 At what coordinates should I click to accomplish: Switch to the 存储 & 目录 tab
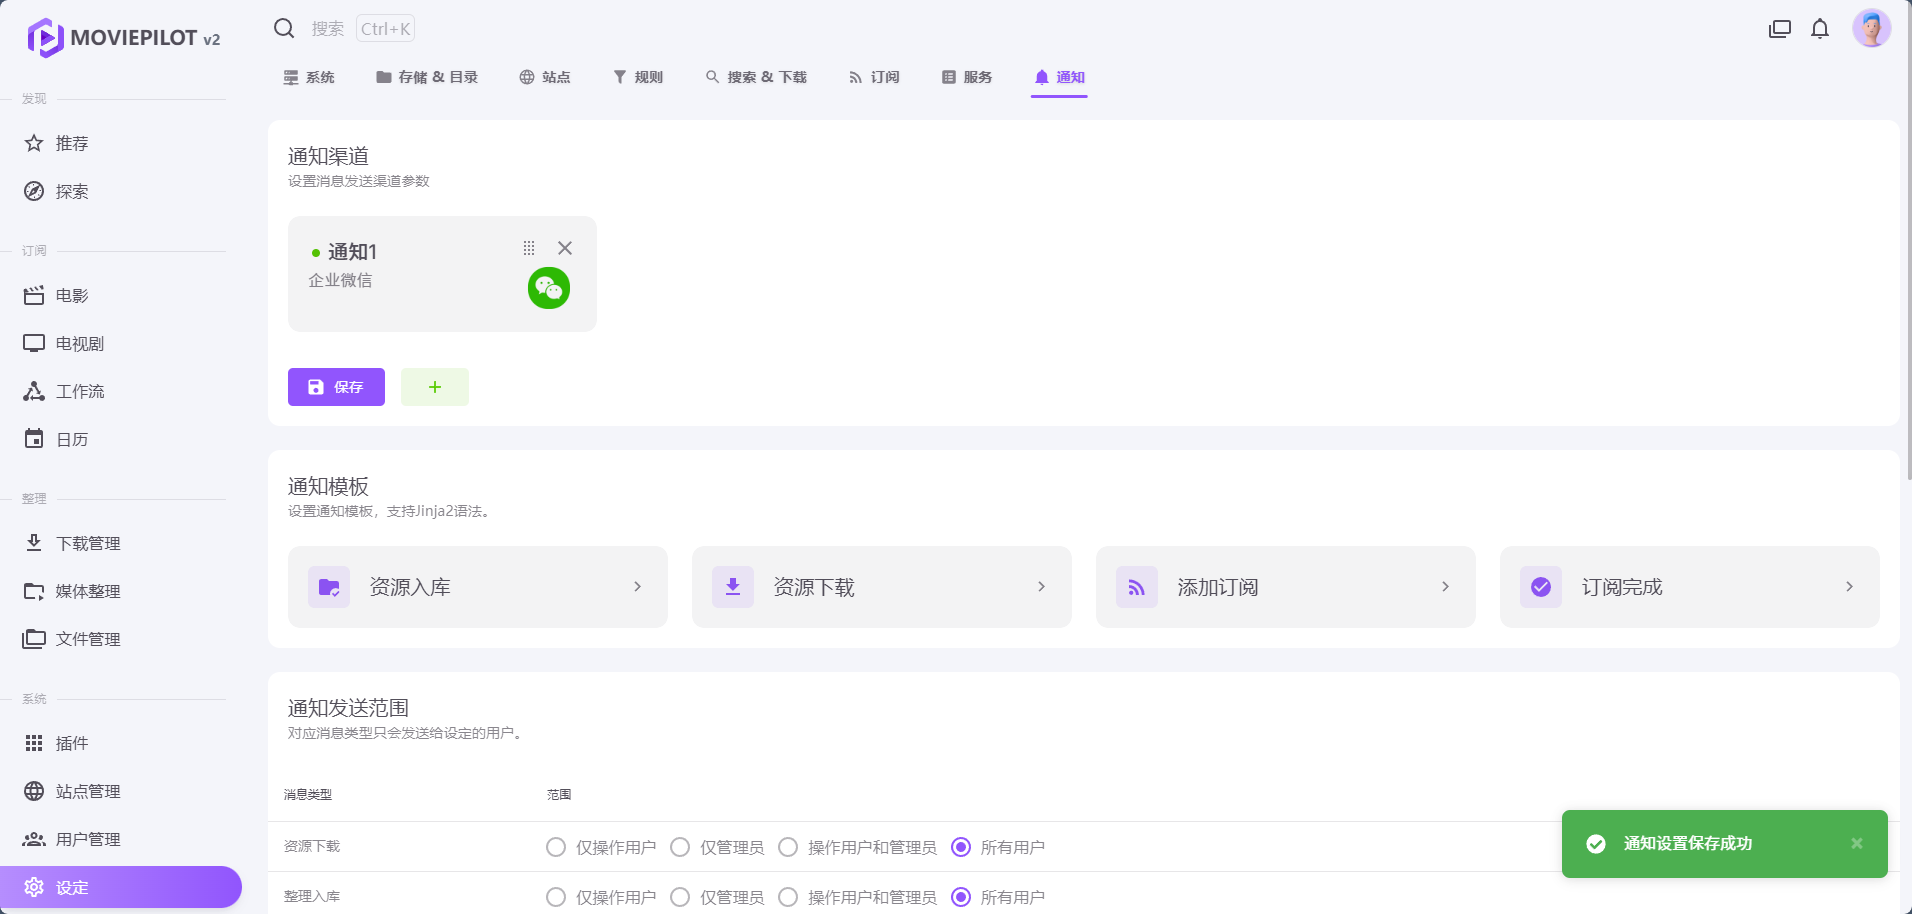click(427, 77)
